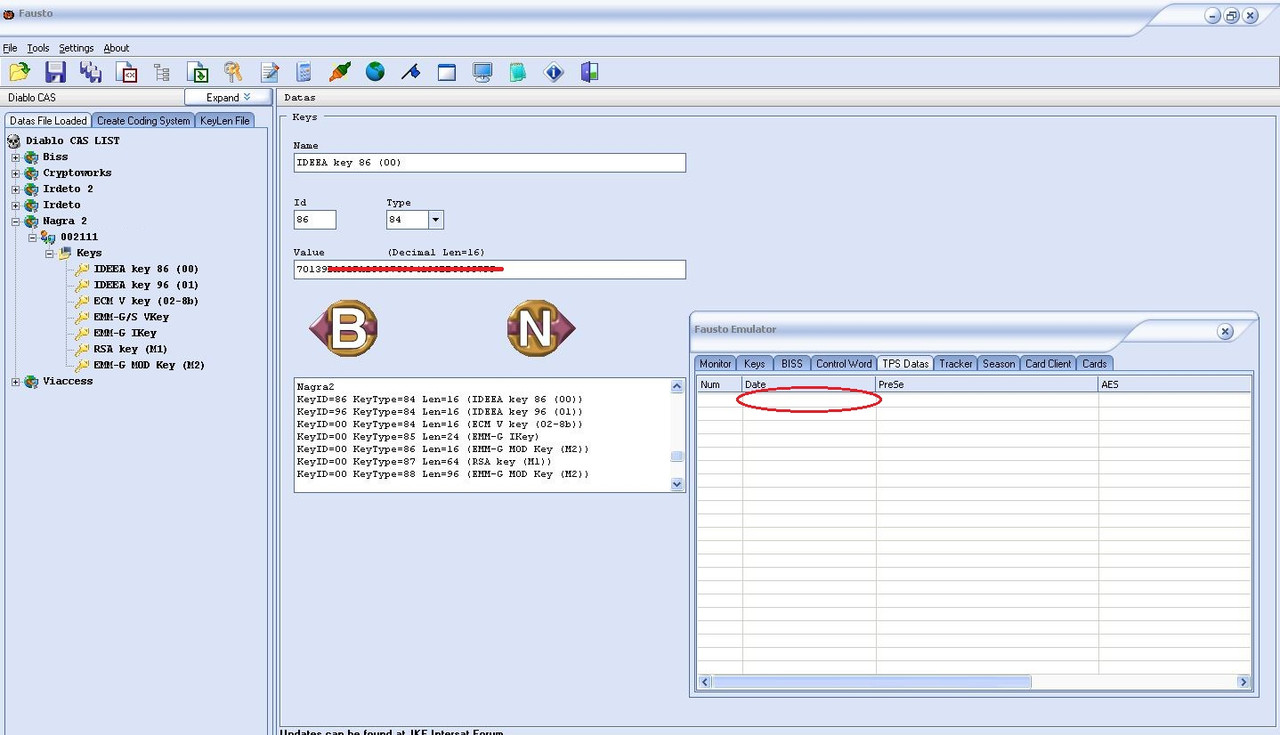This screenshot has height=735, width=1280.
Task: Open the keys toolbar icon
Action: coord(233,72)
